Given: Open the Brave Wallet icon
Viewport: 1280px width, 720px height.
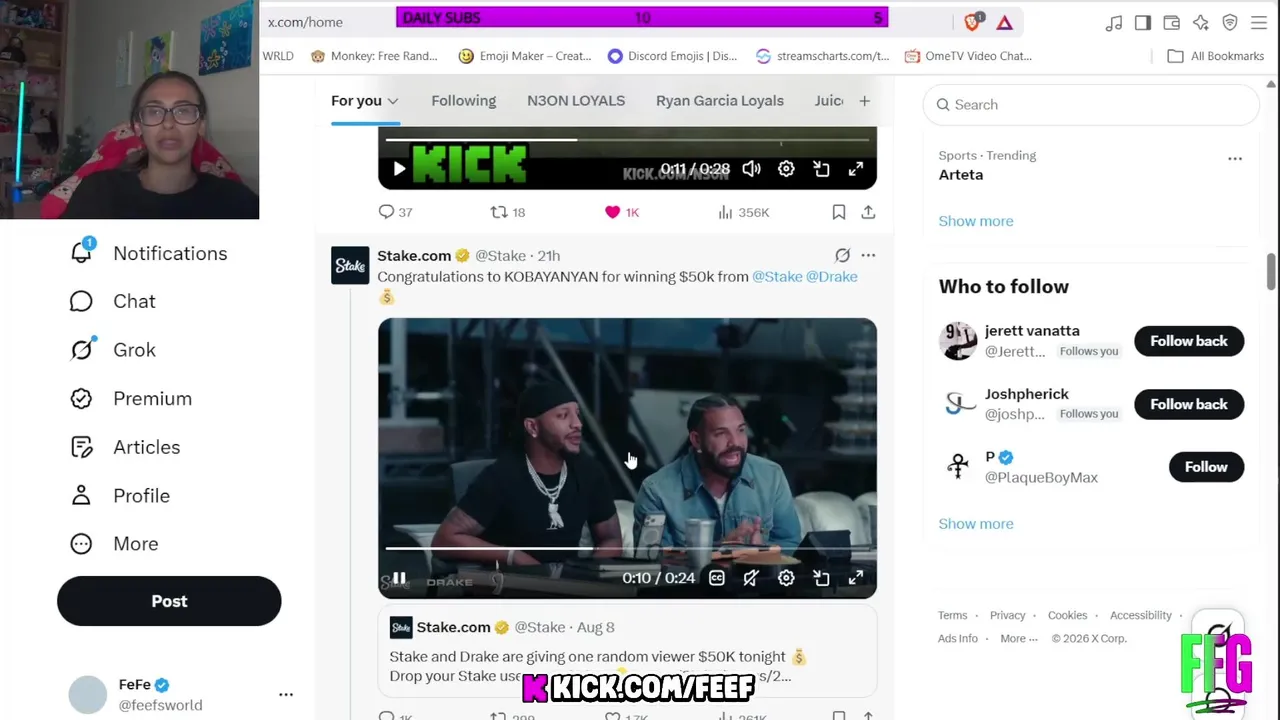Looking at the screenshot, I should (1171, 23).
